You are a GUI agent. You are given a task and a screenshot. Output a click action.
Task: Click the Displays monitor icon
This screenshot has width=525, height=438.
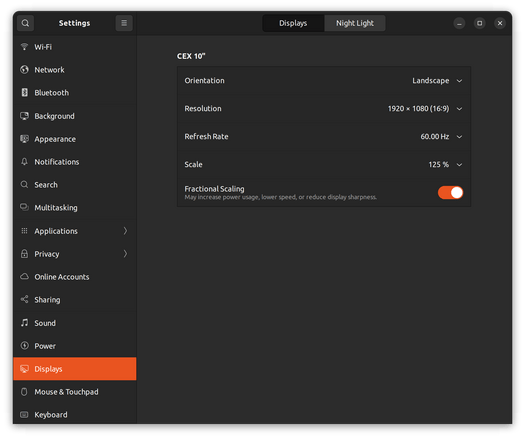(x=24, y=369)
